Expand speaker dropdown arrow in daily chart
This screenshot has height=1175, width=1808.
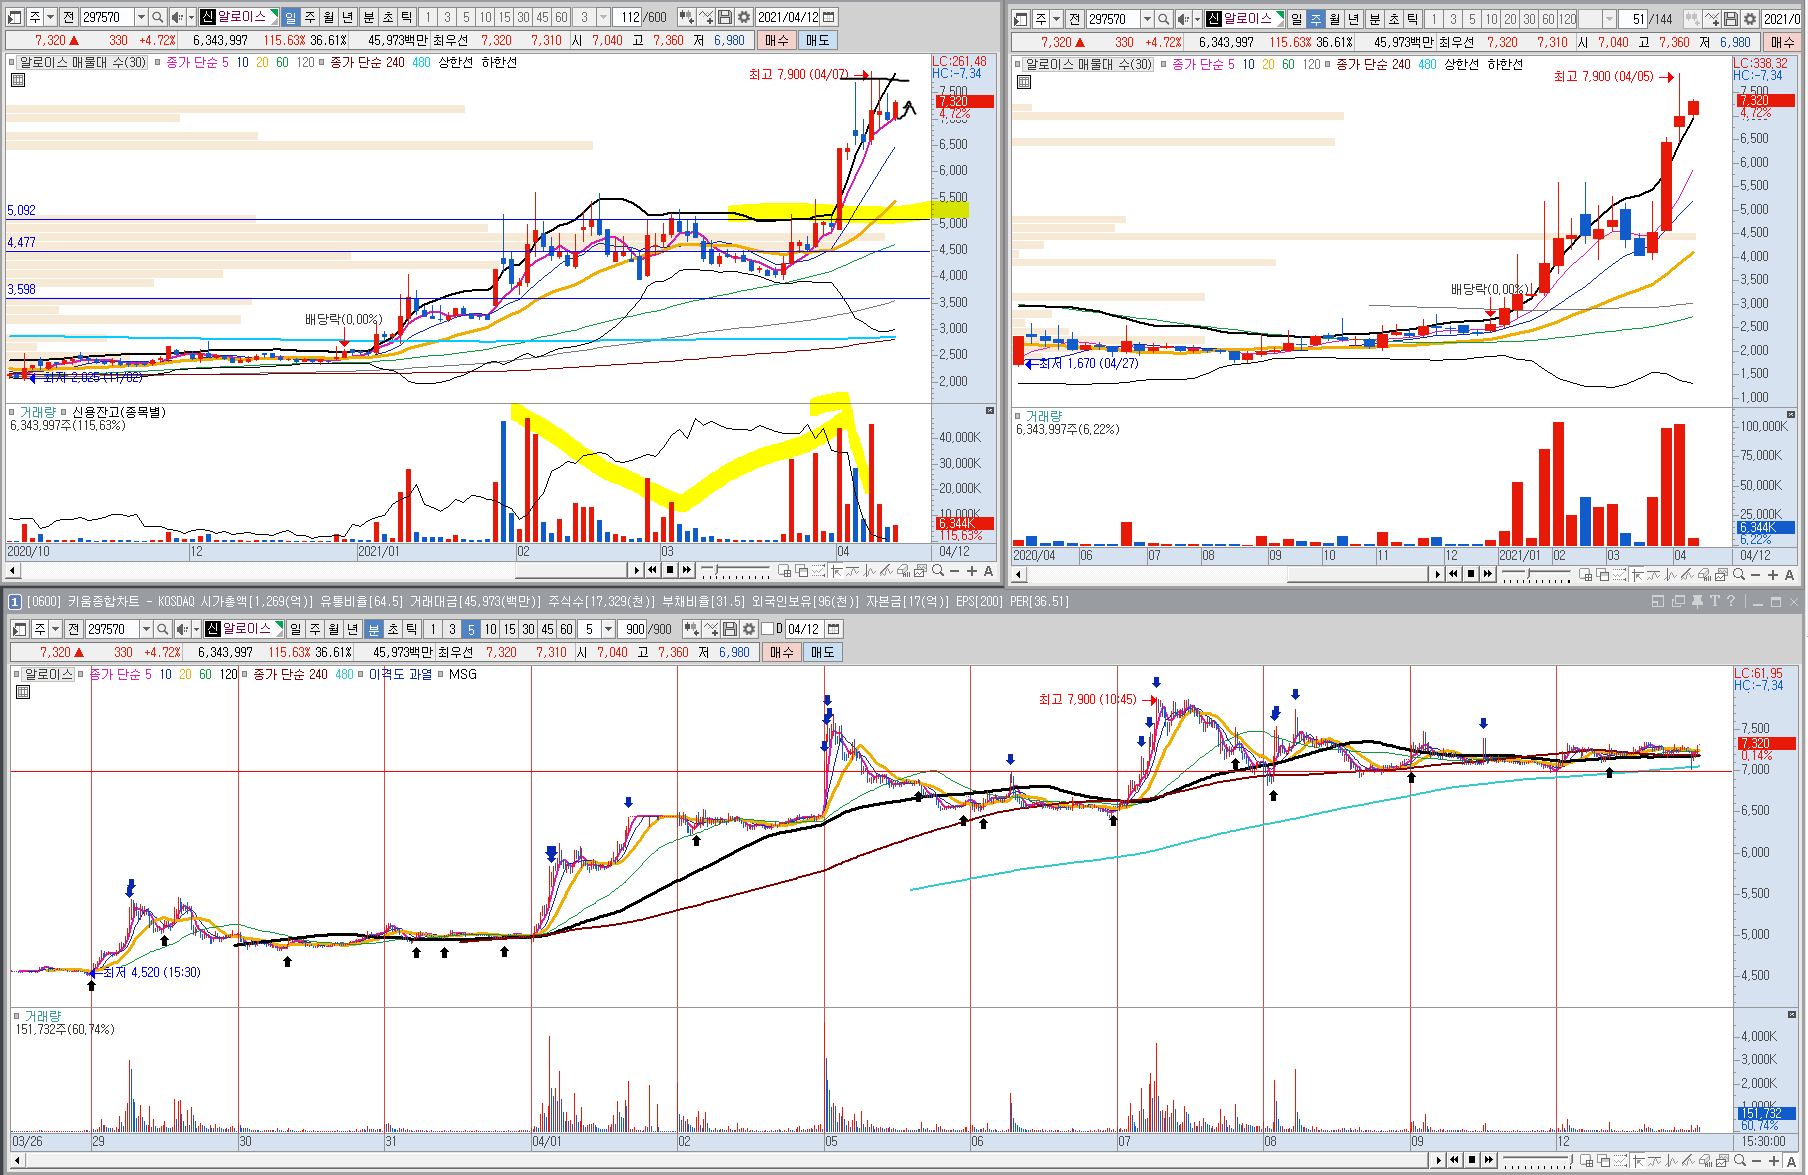(x=192, y=17)
